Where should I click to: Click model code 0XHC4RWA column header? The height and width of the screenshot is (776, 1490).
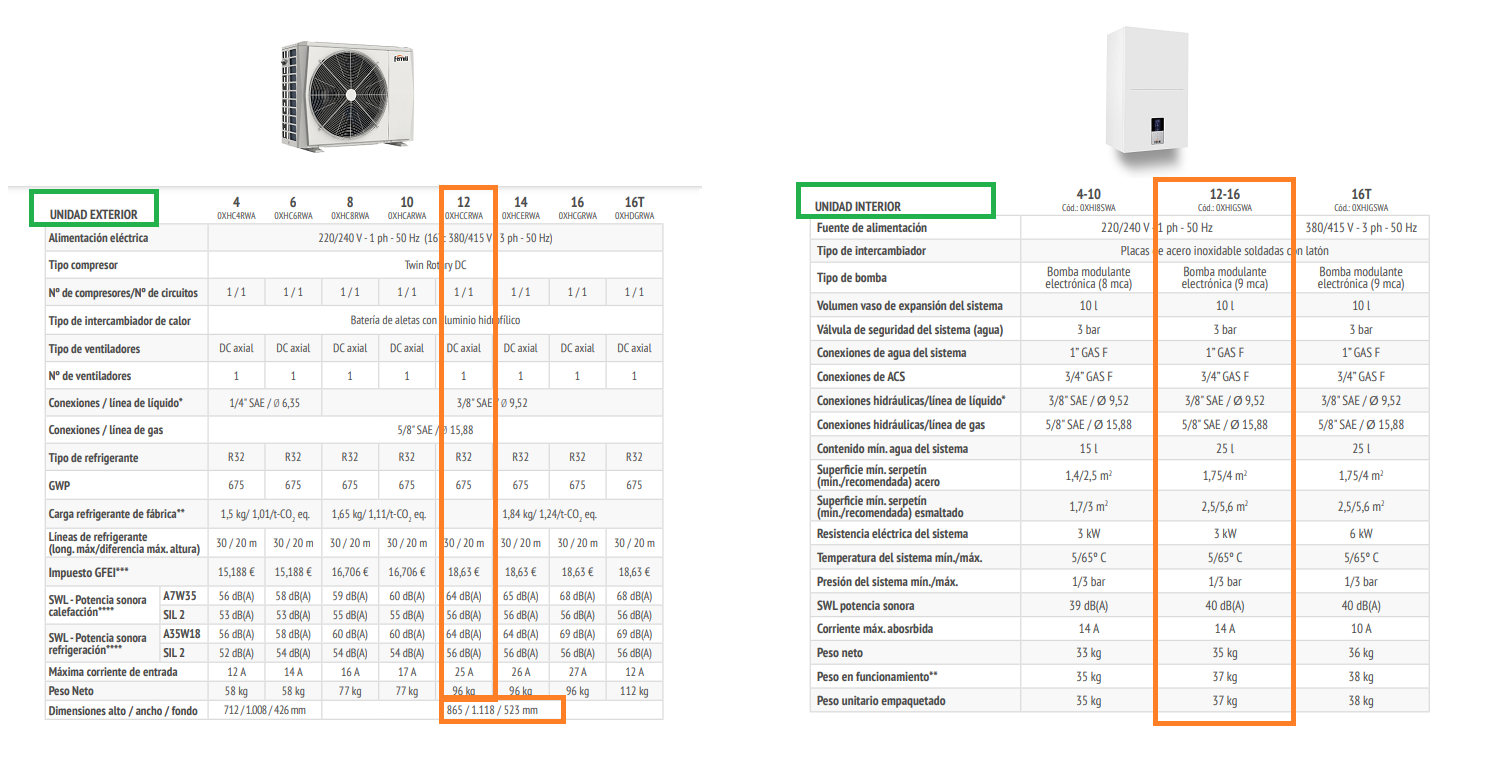pos(236,215)
